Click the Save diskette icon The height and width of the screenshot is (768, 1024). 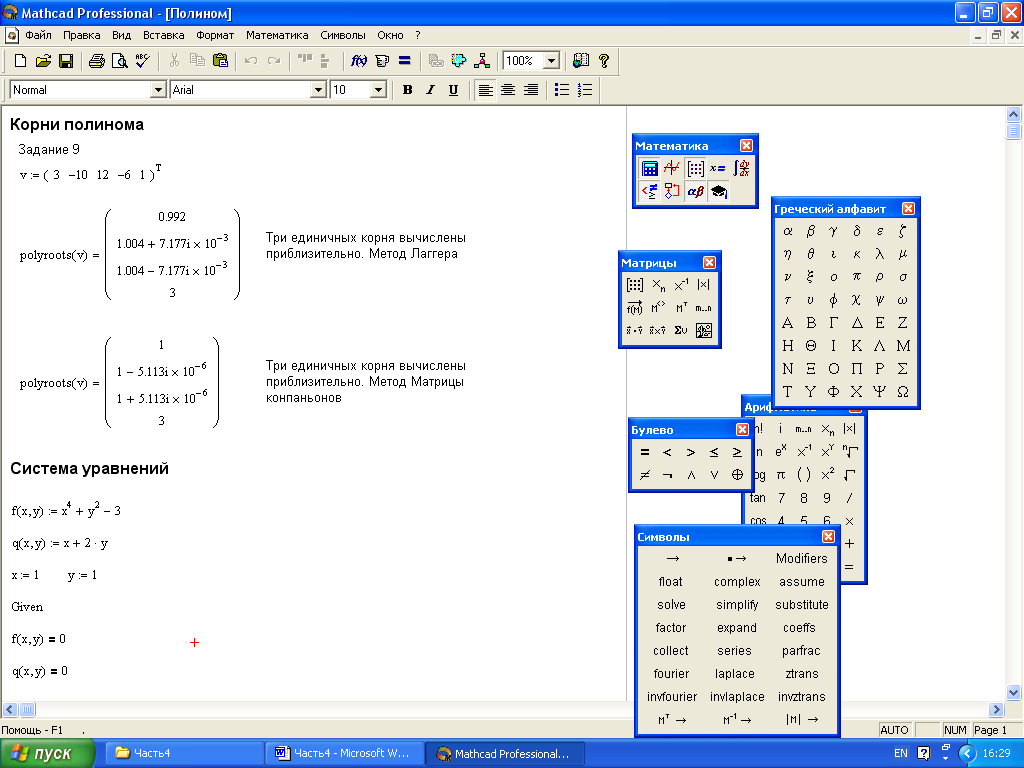point(66,61)
